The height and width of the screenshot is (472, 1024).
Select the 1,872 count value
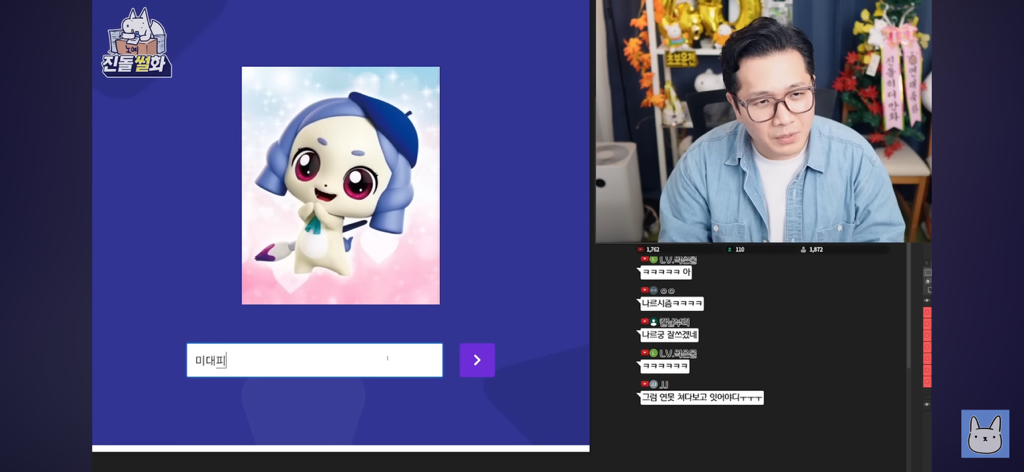[x=816, y=249]
